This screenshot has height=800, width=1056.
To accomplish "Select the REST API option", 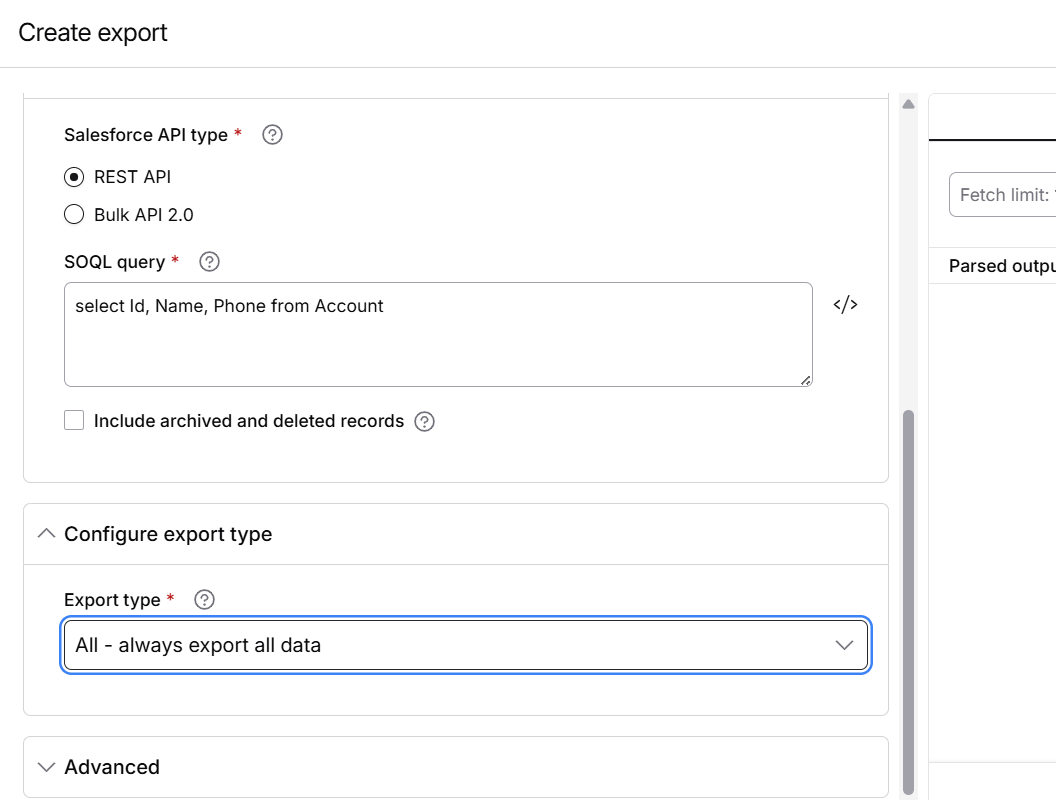I will coord(74,176).
